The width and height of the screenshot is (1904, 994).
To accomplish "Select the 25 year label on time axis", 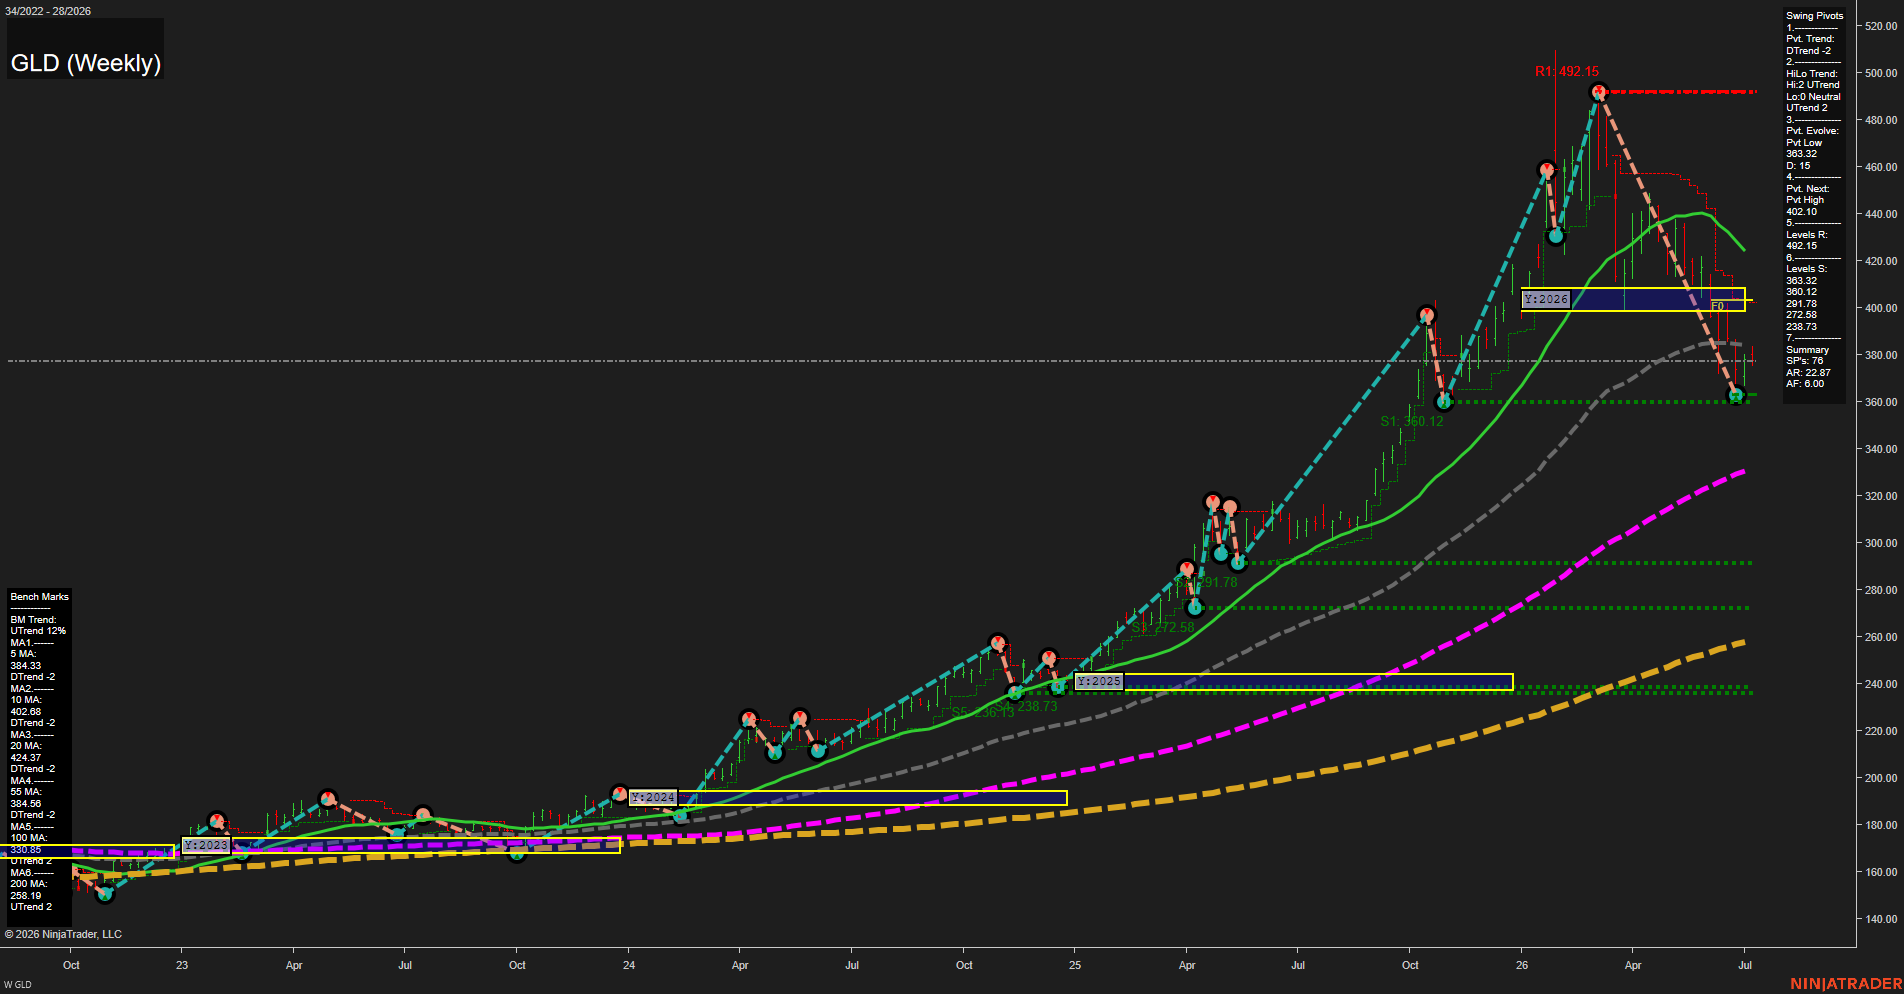I will point(1075,965).
